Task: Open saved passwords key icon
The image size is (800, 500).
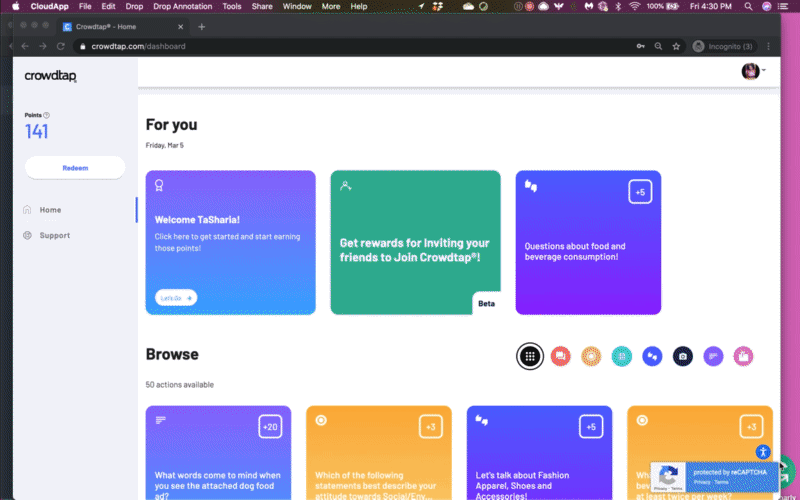Action: pos(640,46)
